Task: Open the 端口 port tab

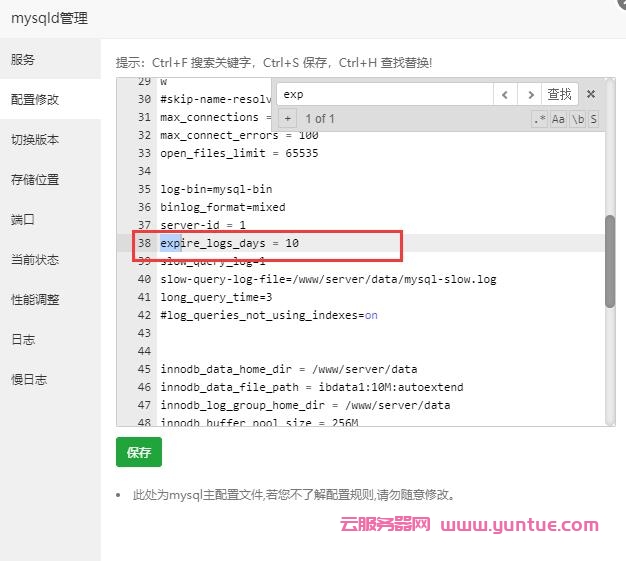Action: [23, 220]
